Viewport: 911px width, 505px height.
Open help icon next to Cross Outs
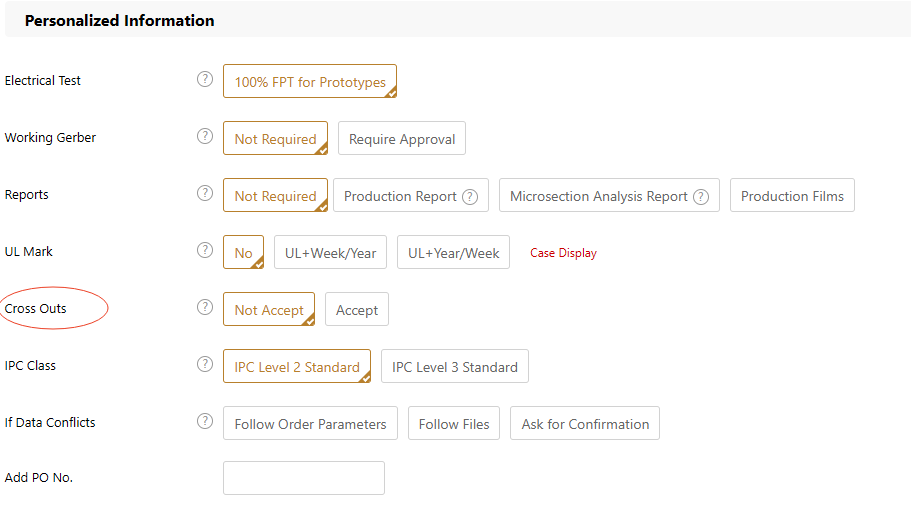pos(205,308)
